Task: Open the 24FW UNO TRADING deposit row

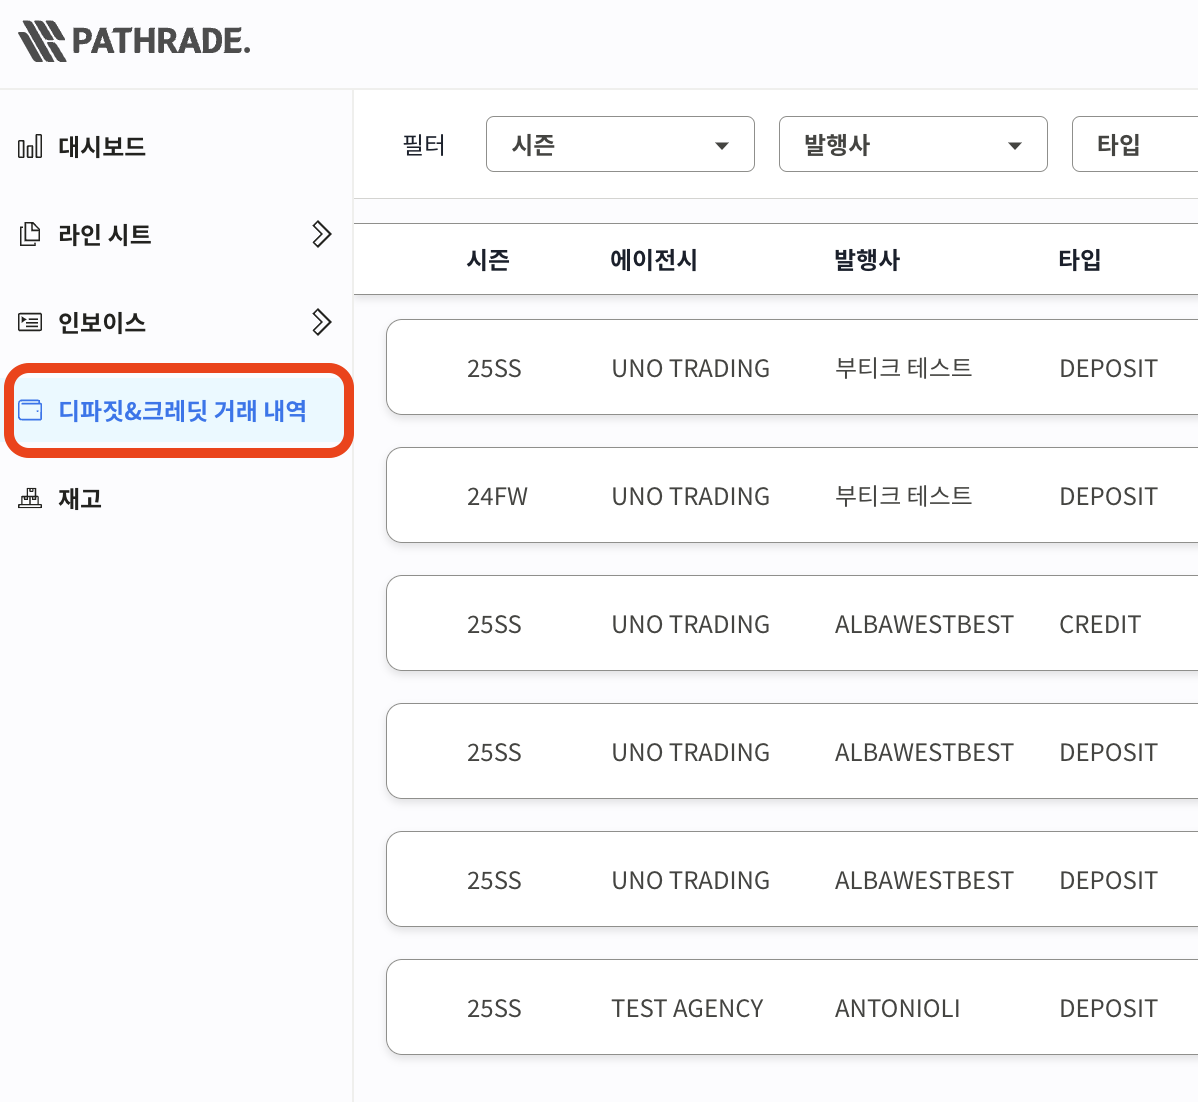Action: tap(790, 496)
